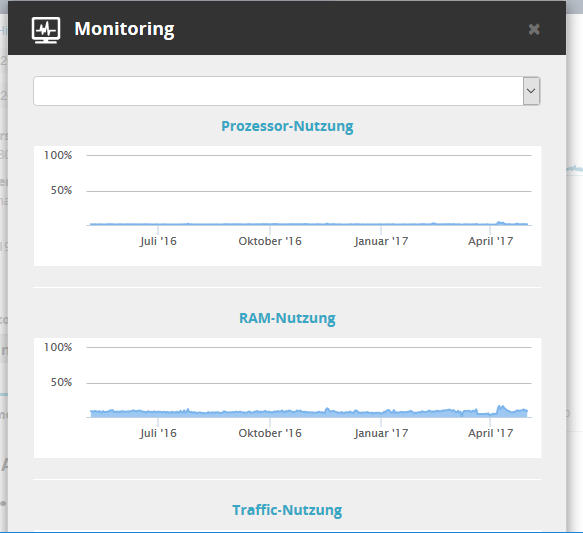The image size is (583, 533).
Task: Click the 50% gridline label of RAM chart
Action: tap(61, 382)
